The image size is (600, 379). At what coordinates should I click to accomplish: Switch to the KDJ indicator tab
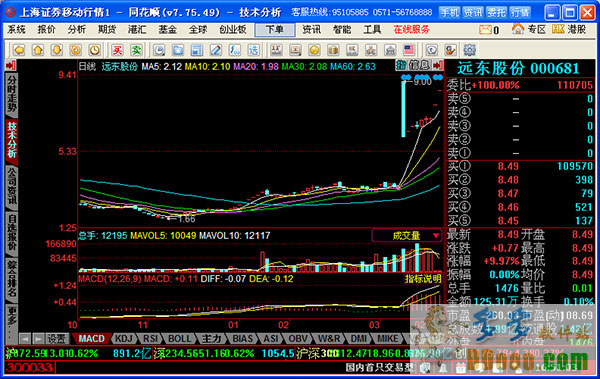[124, 339]
